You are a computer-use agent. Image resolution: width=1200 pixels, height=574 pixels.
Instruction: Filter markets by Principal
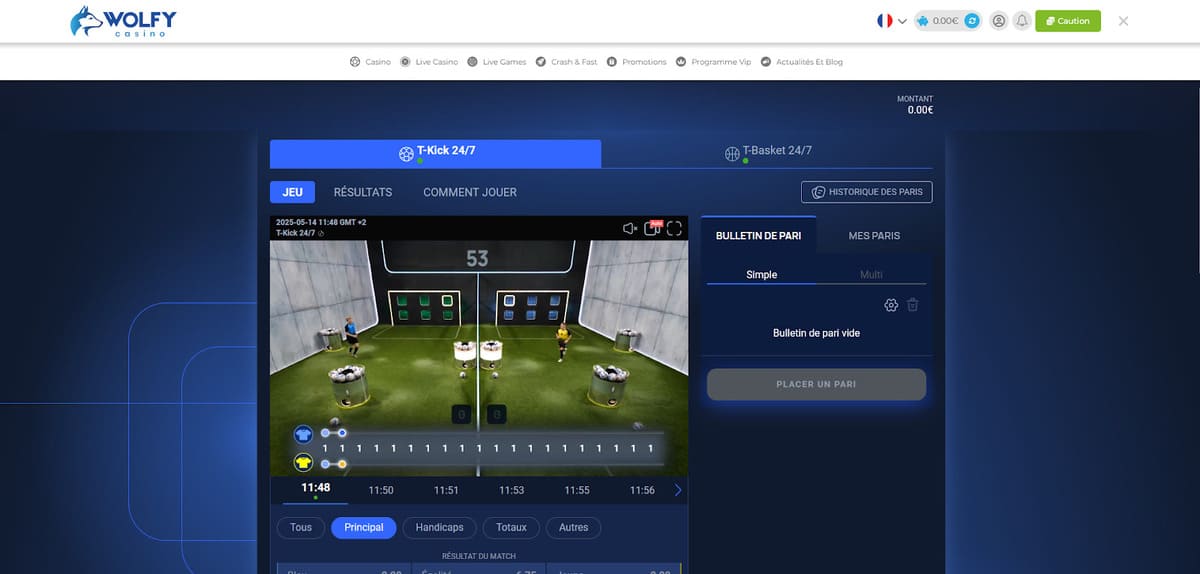364,527
